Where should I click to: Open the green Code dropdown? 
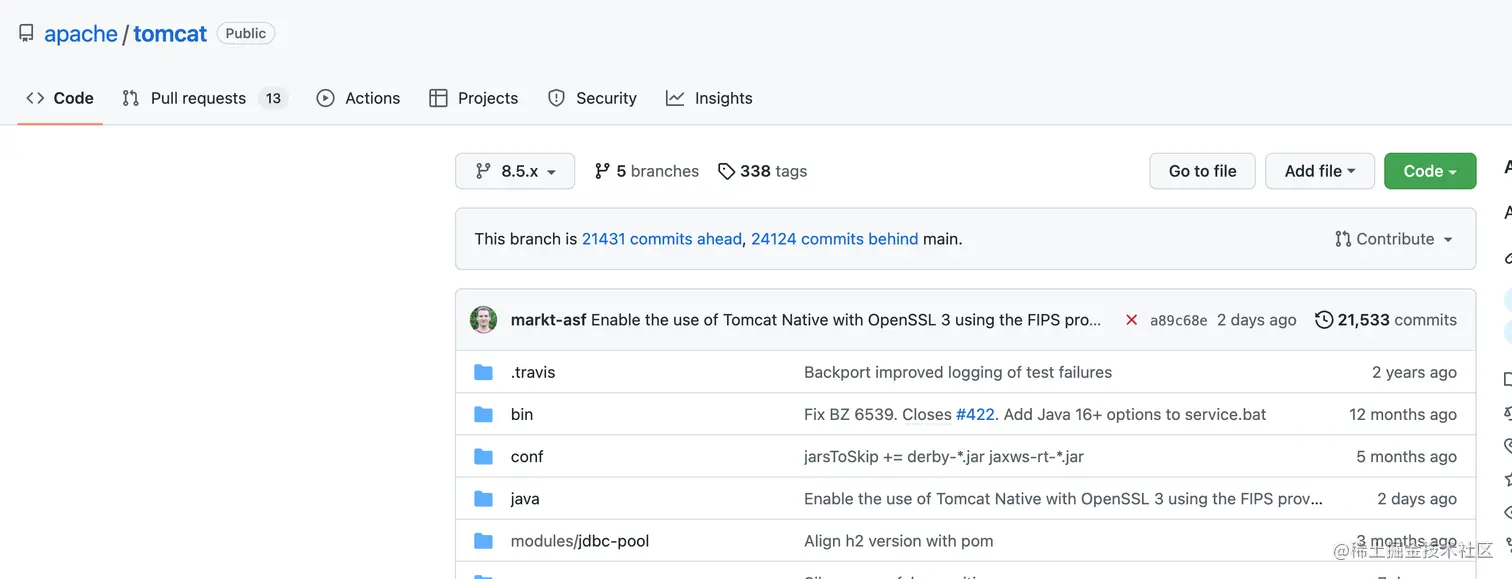point(1429,171)
